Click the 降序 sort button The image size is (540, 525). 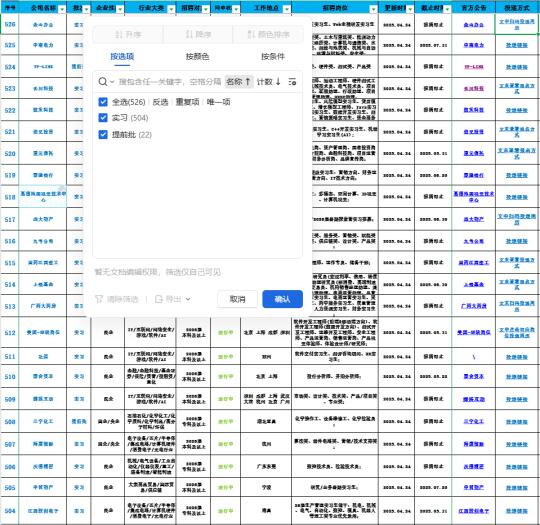(x=198, y=34)
